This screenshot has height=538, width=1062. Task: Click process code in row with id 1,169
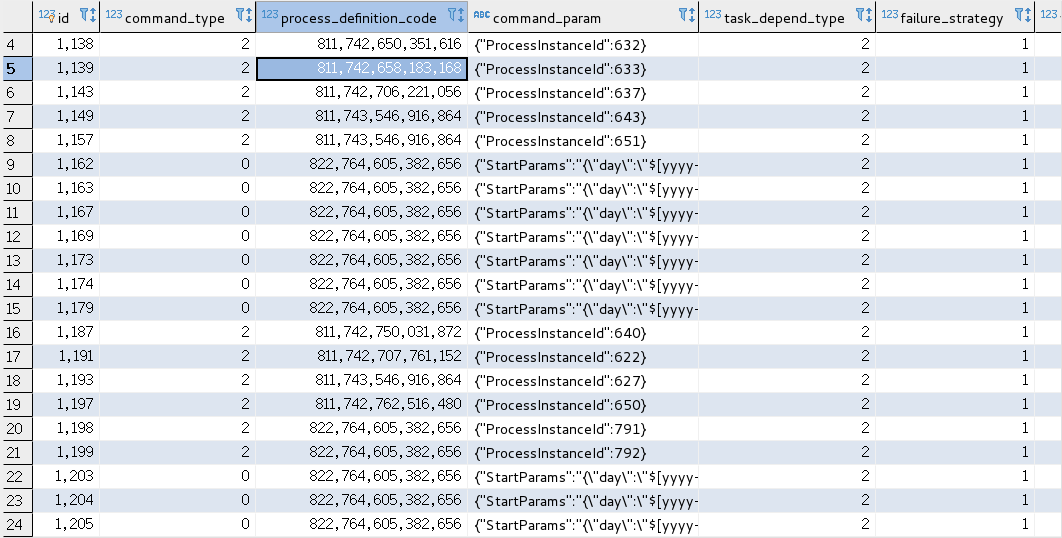click(362, 236)
